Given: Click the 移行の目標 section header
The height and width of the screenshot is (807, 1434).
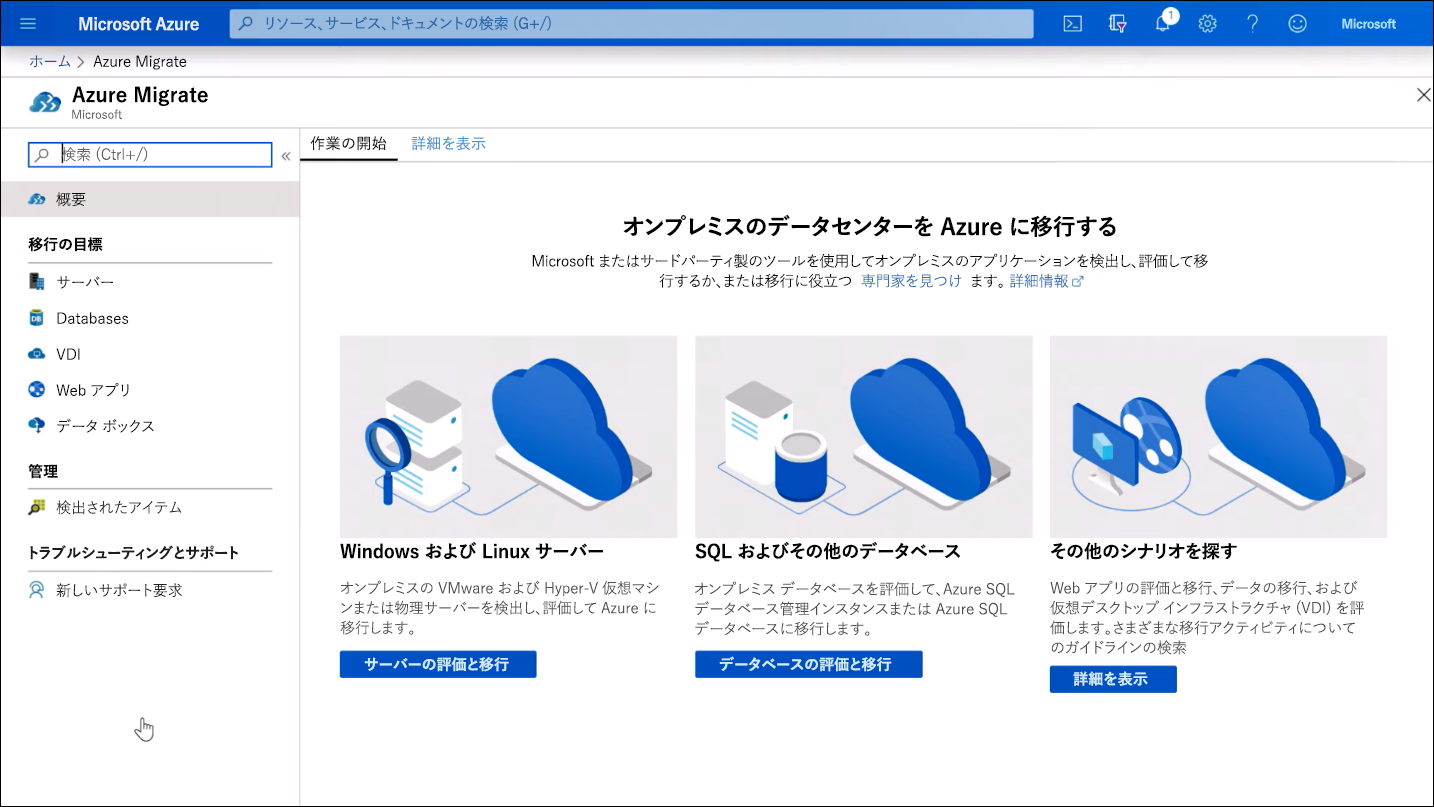Looking at the screenshot, I should 65,244.
